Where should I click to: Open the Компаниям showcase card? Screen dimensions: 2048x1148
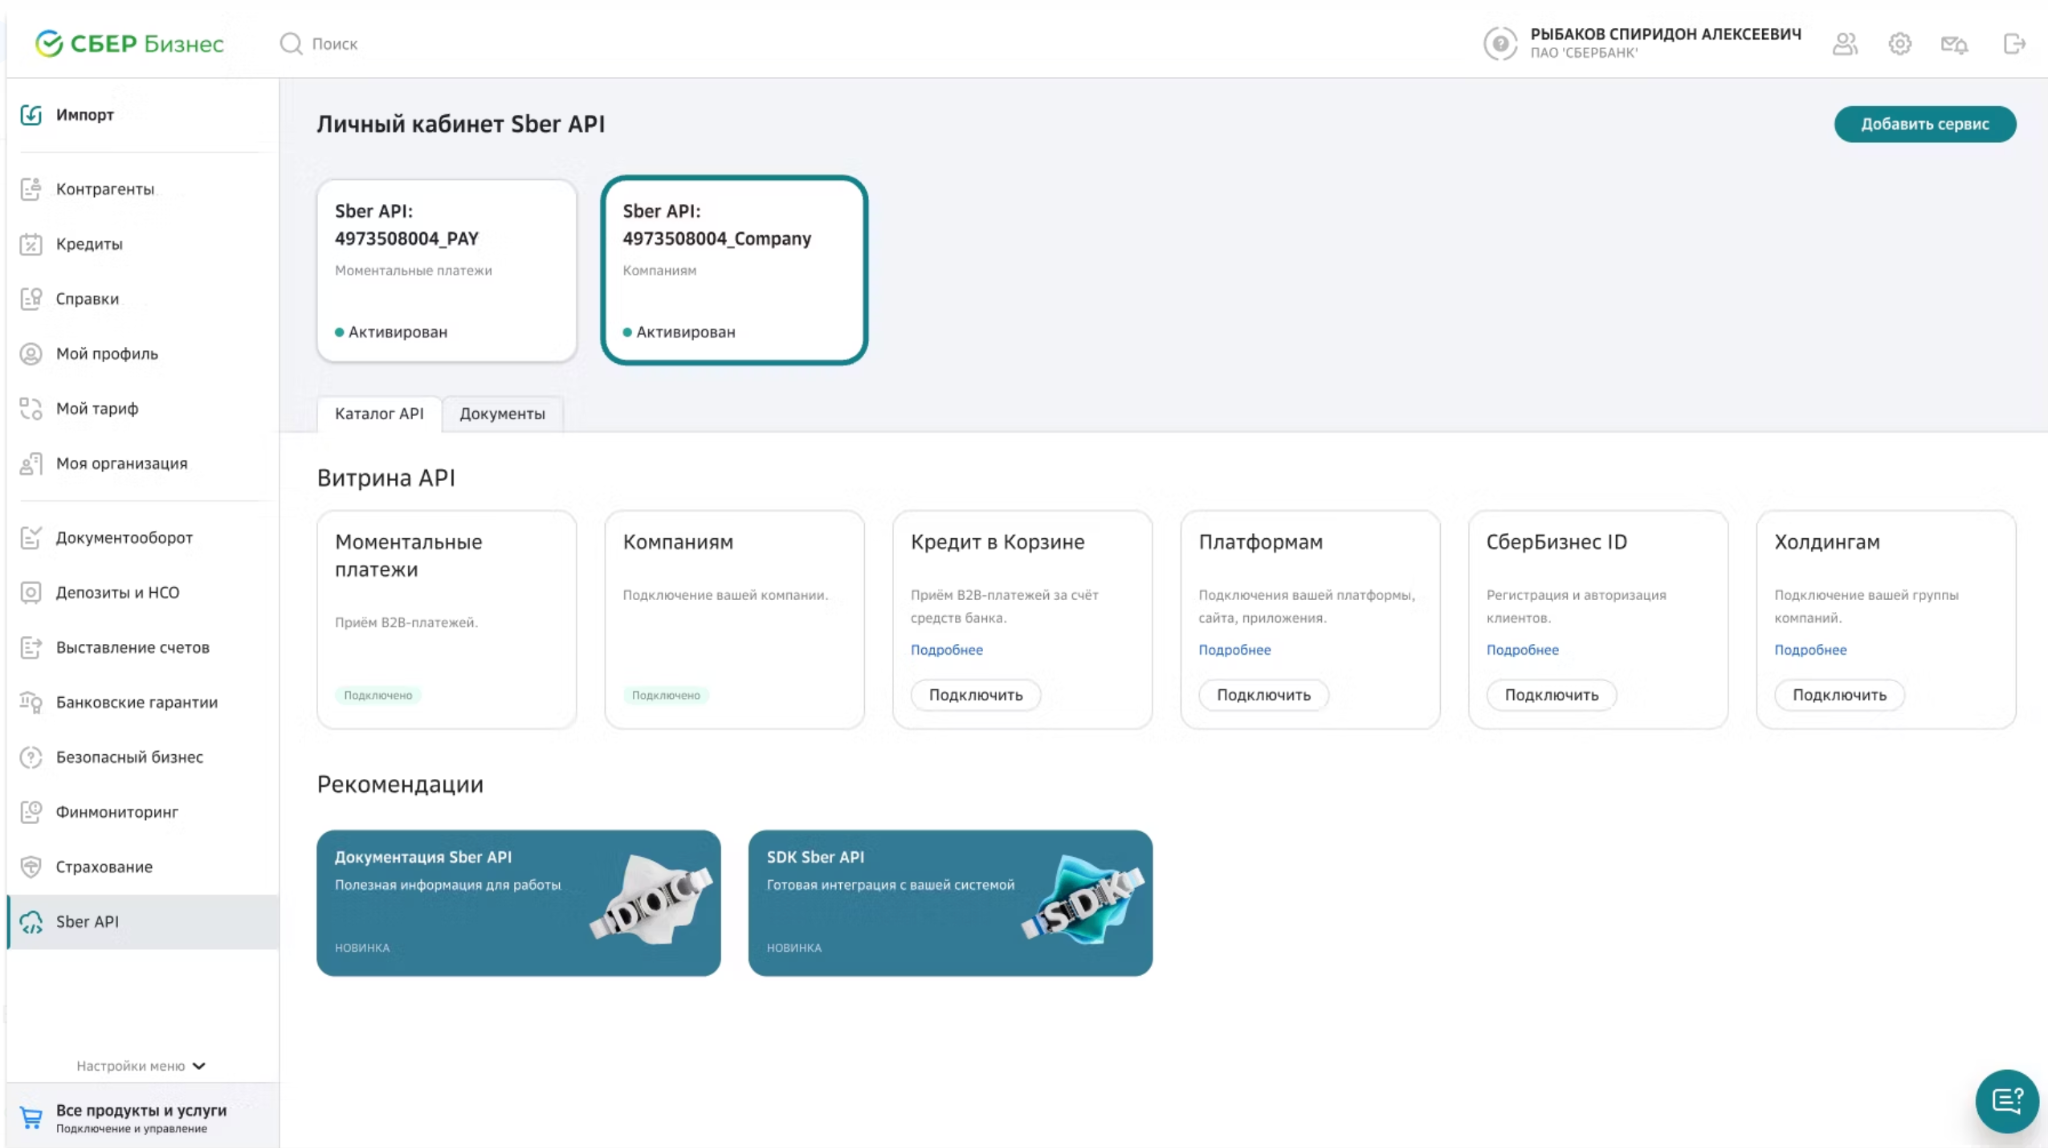[x=735, y=620]
